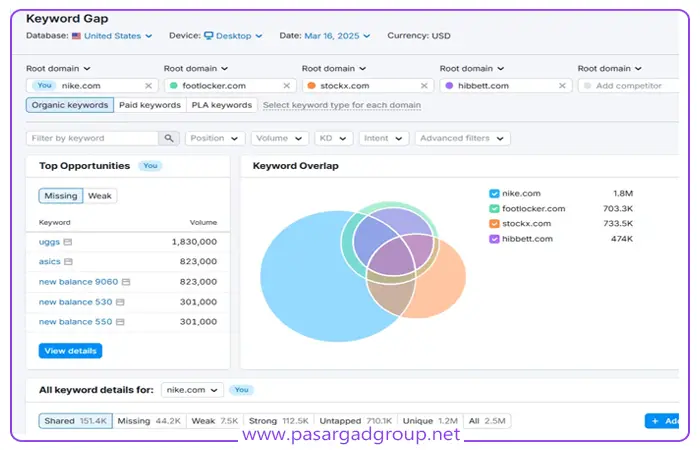Click SERP icon next to new balance 9060

click(126, 282)
